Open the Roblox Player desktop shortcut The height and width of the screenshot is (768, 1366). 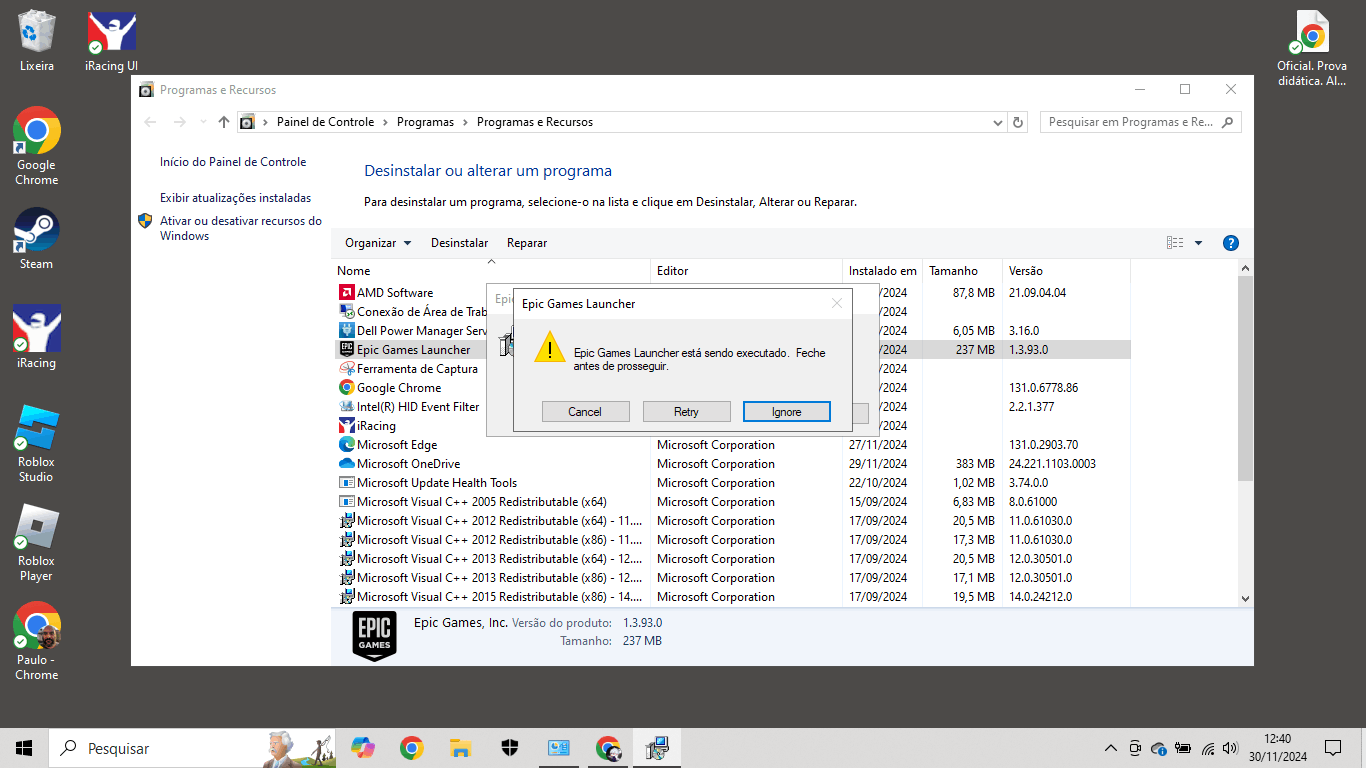click(37, 543)
